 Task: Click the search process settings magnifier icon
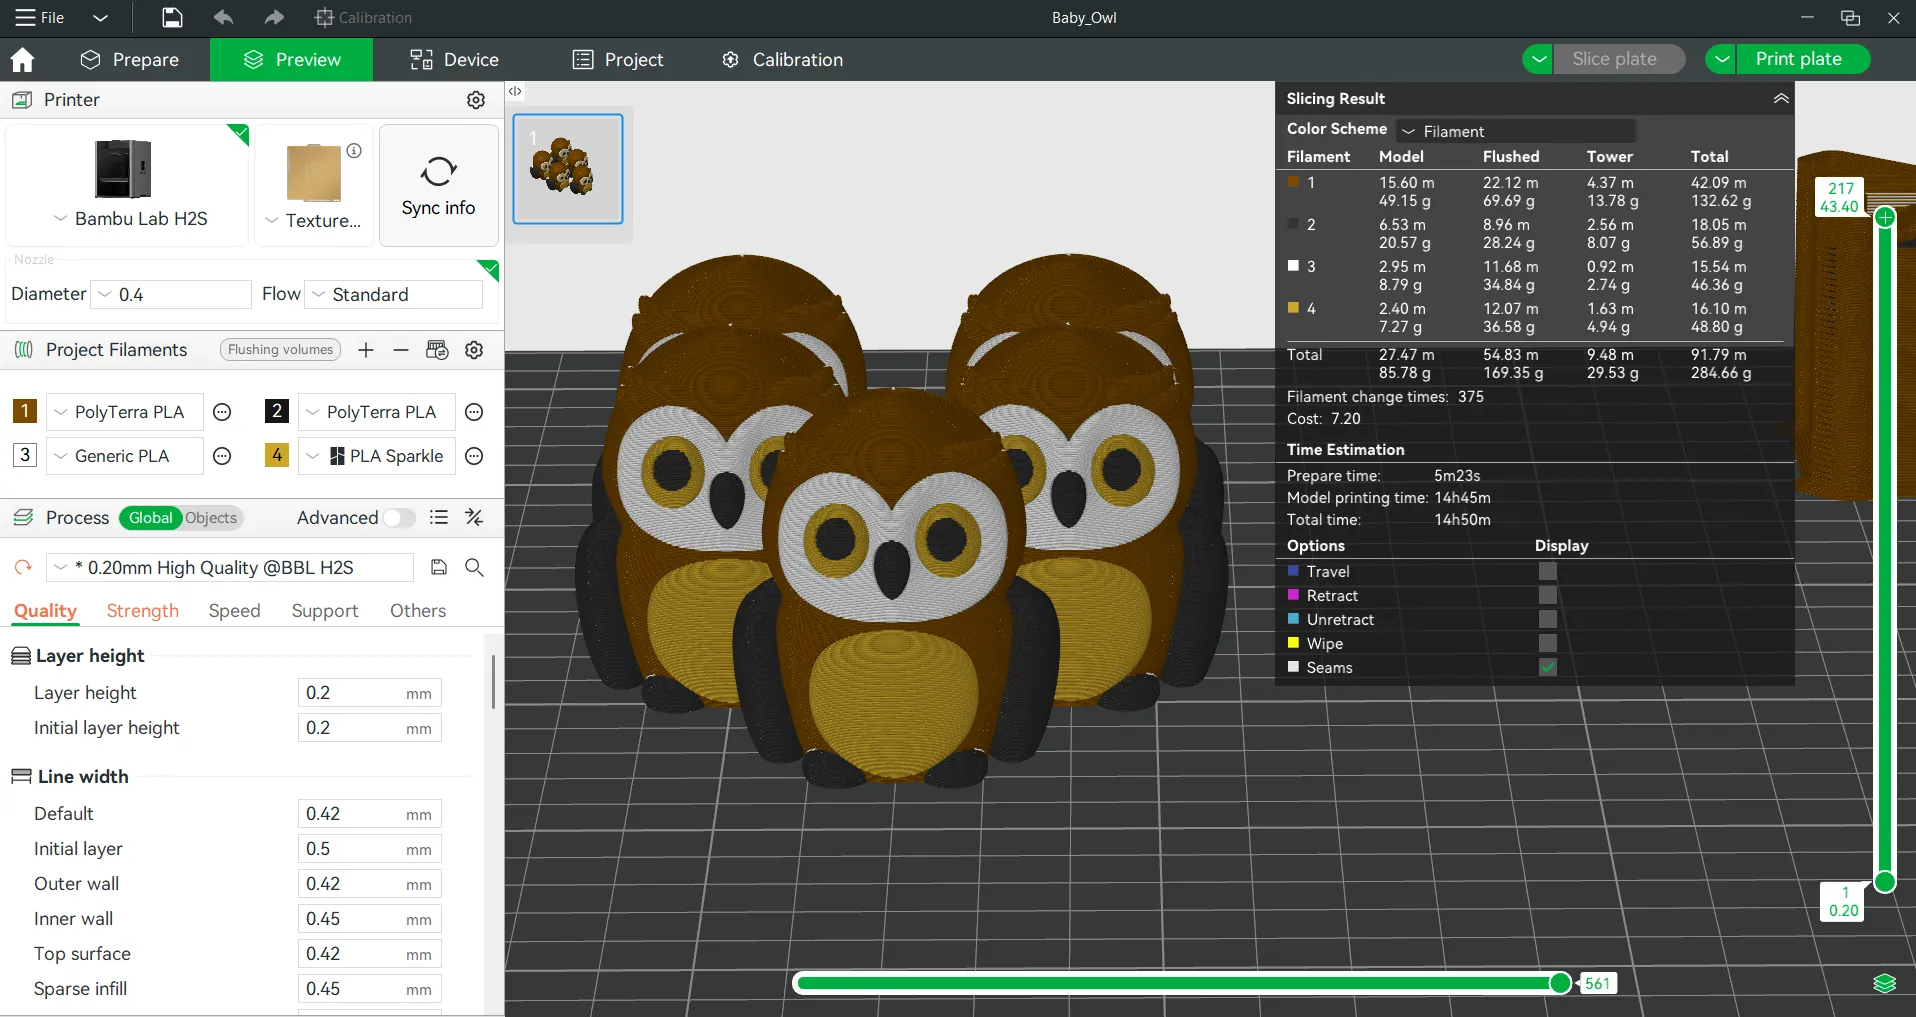475,567
